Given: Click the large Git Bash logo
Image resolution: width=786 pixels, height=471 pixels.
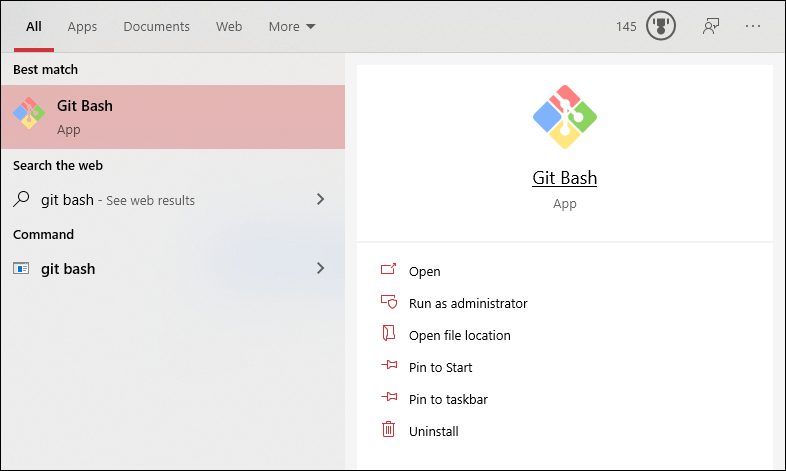Looking at the screenshot, I should [x=564, y=117].
